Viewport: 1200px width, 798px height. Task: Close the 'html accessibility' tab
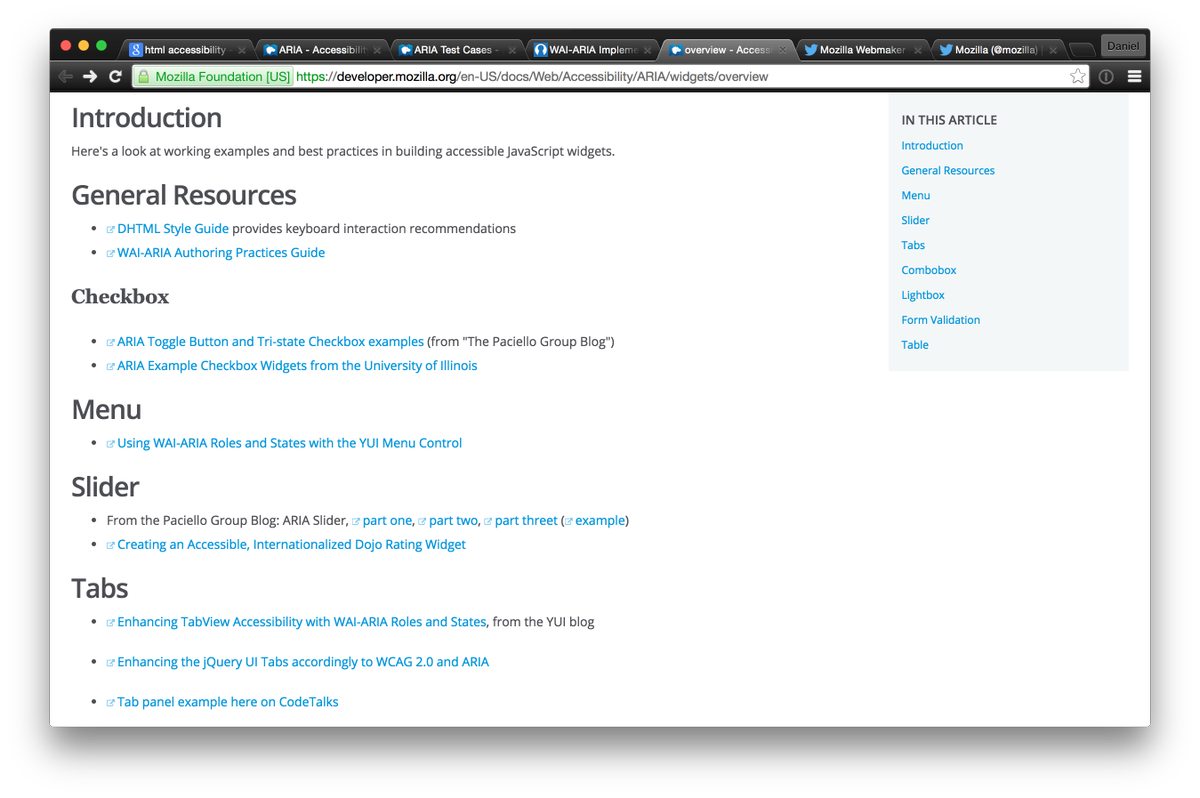242,50
